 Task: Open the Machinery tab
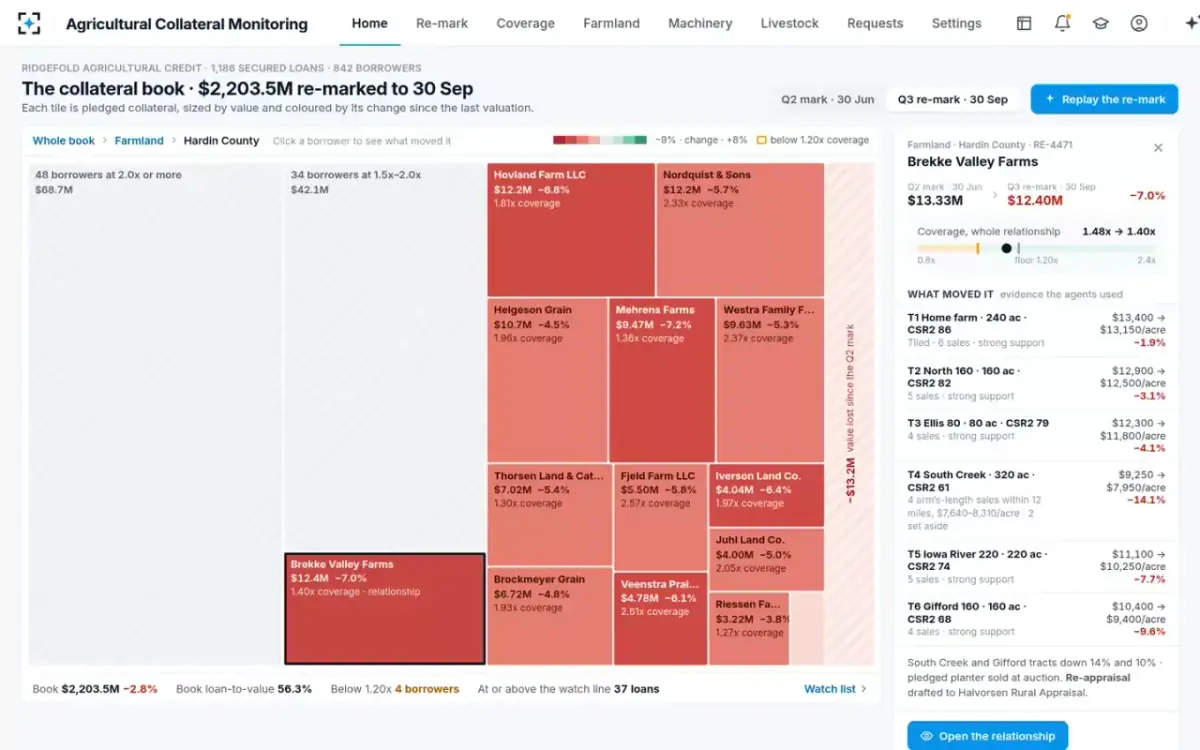[x=700, y=23]
